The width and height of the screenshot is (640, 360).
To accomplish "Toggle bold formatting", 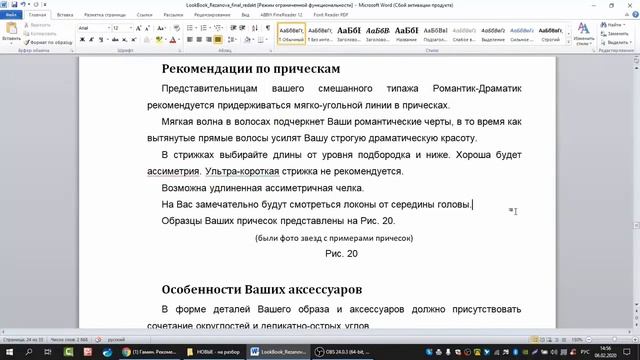I will click(x=82, y=40).
